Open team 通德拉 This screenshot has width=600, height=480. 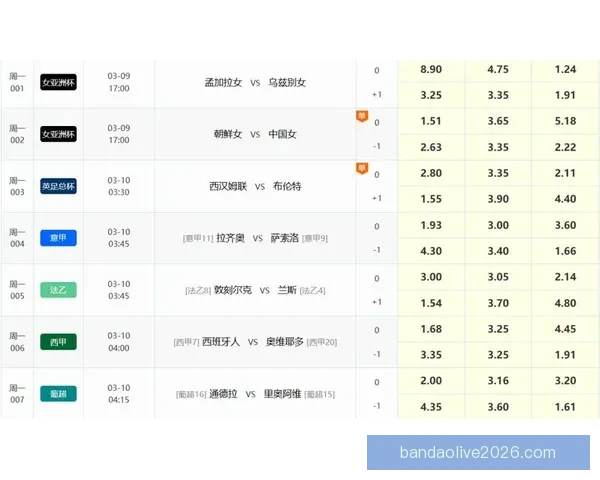pos(223,393)
